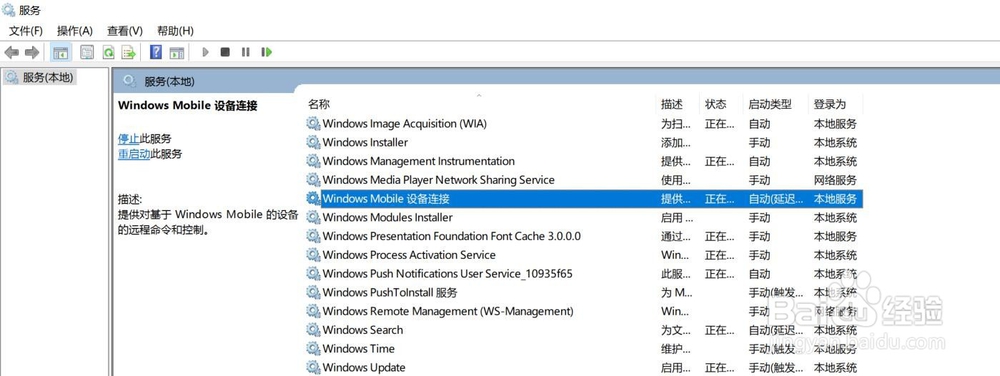Open the 文件(F) menu

tap(26, 31)
